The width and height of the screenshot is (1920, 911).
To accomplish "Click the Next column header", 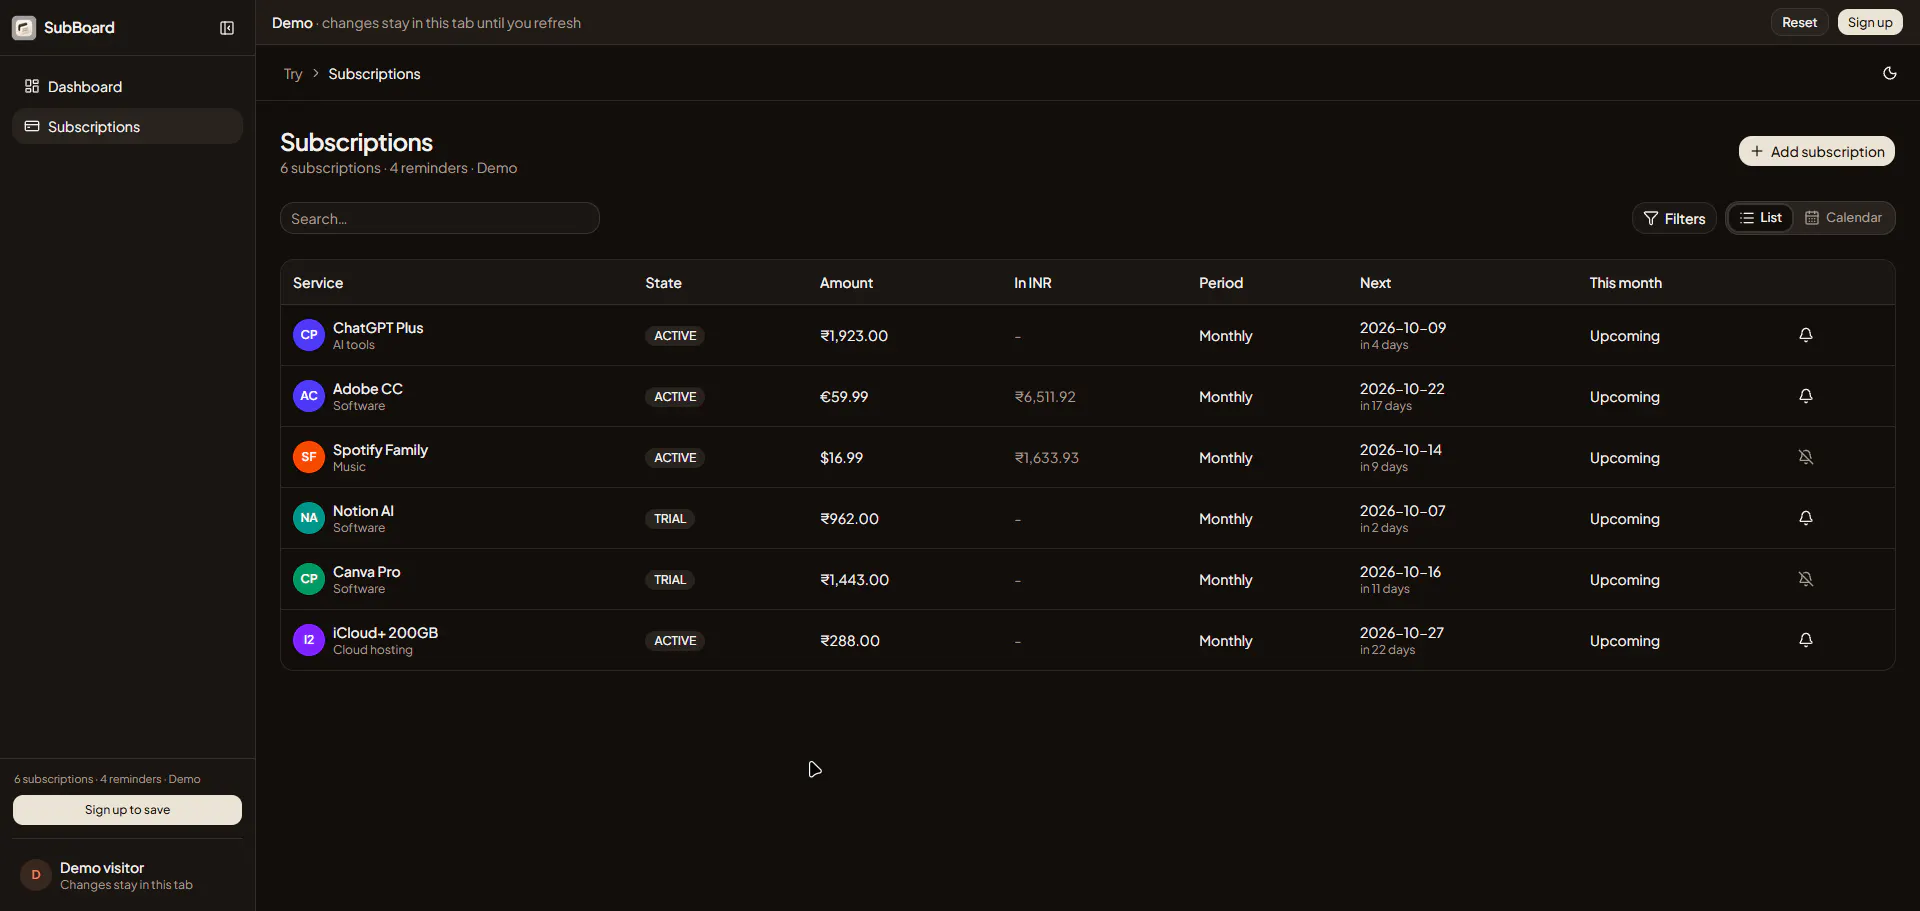I will point(1375,283).
